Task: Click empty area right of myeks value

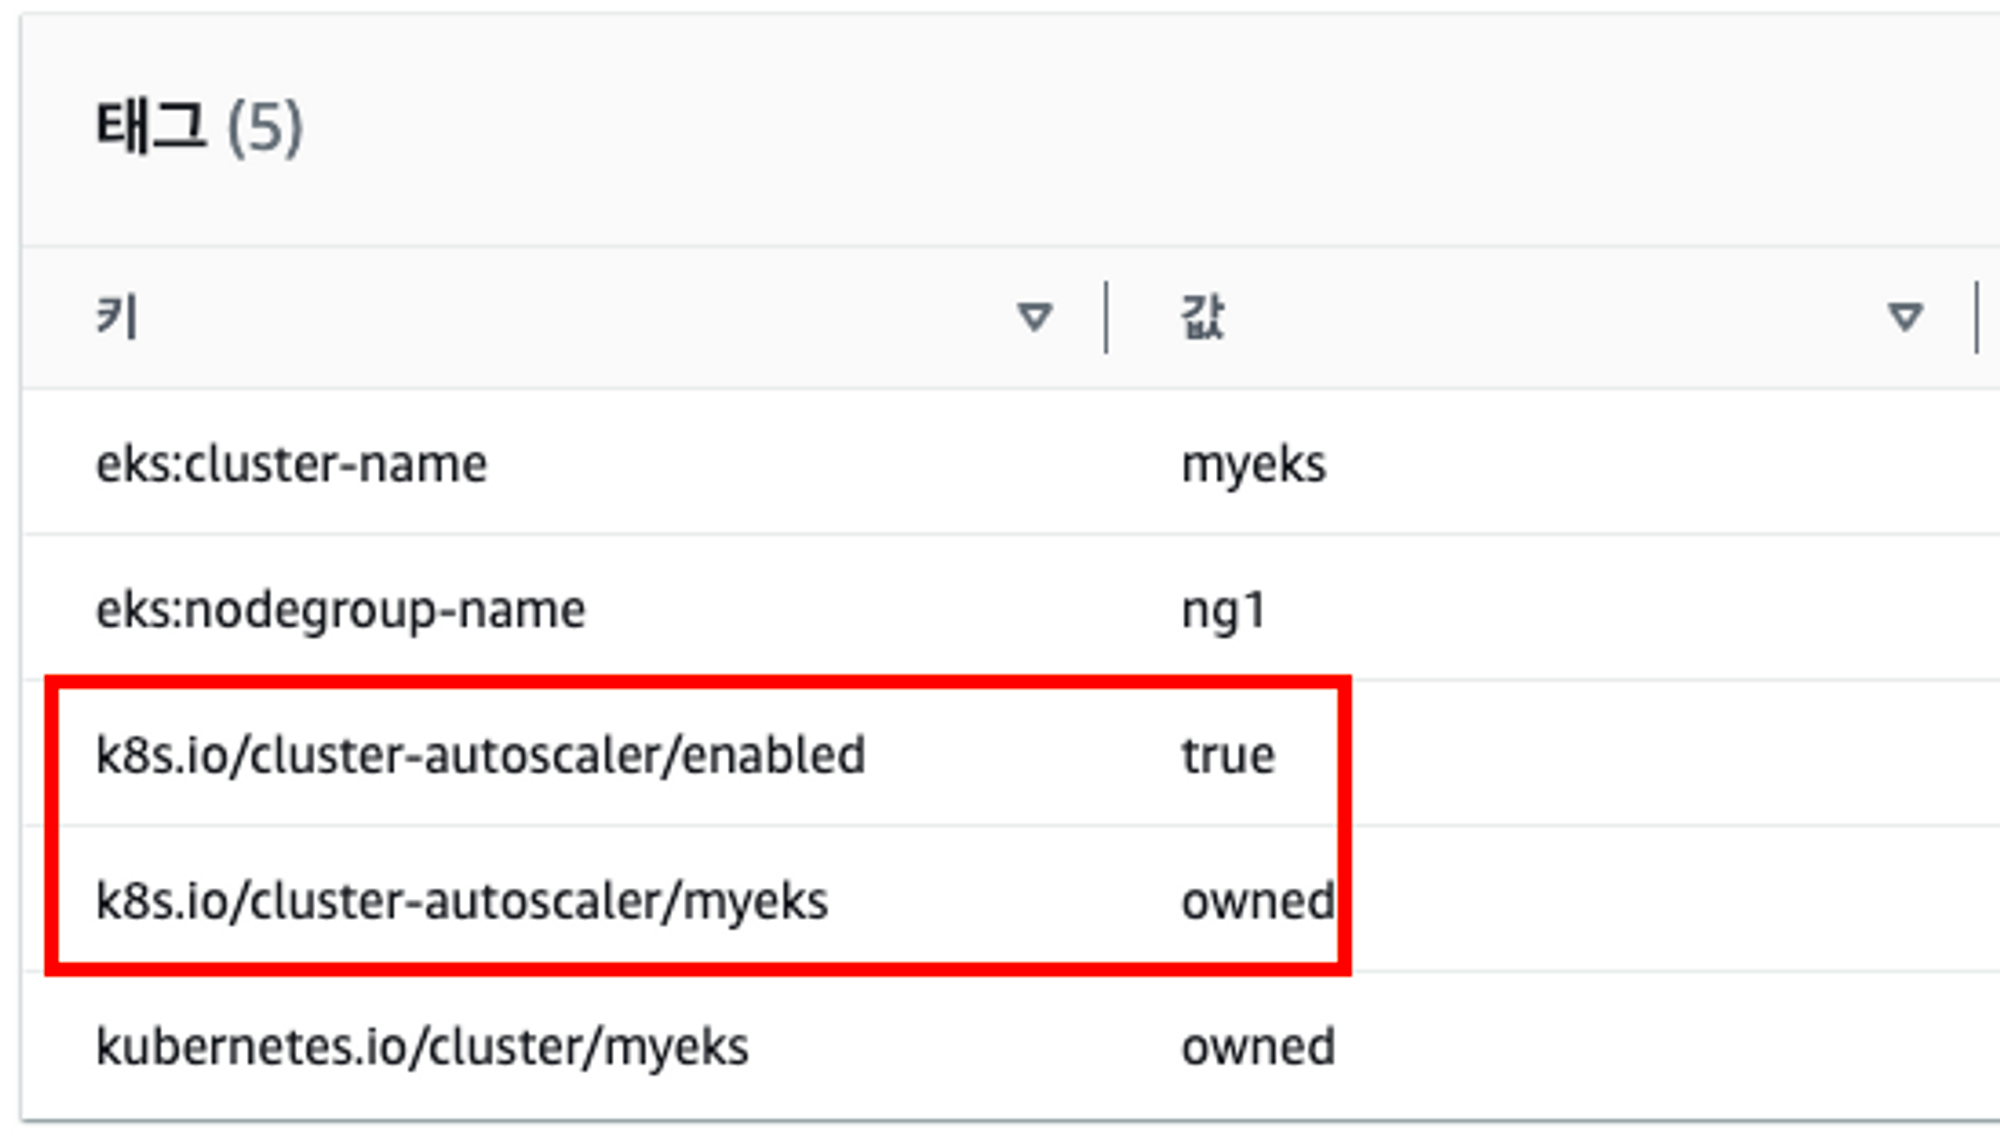Action: pyautogui.click(x=1650, y=465)
